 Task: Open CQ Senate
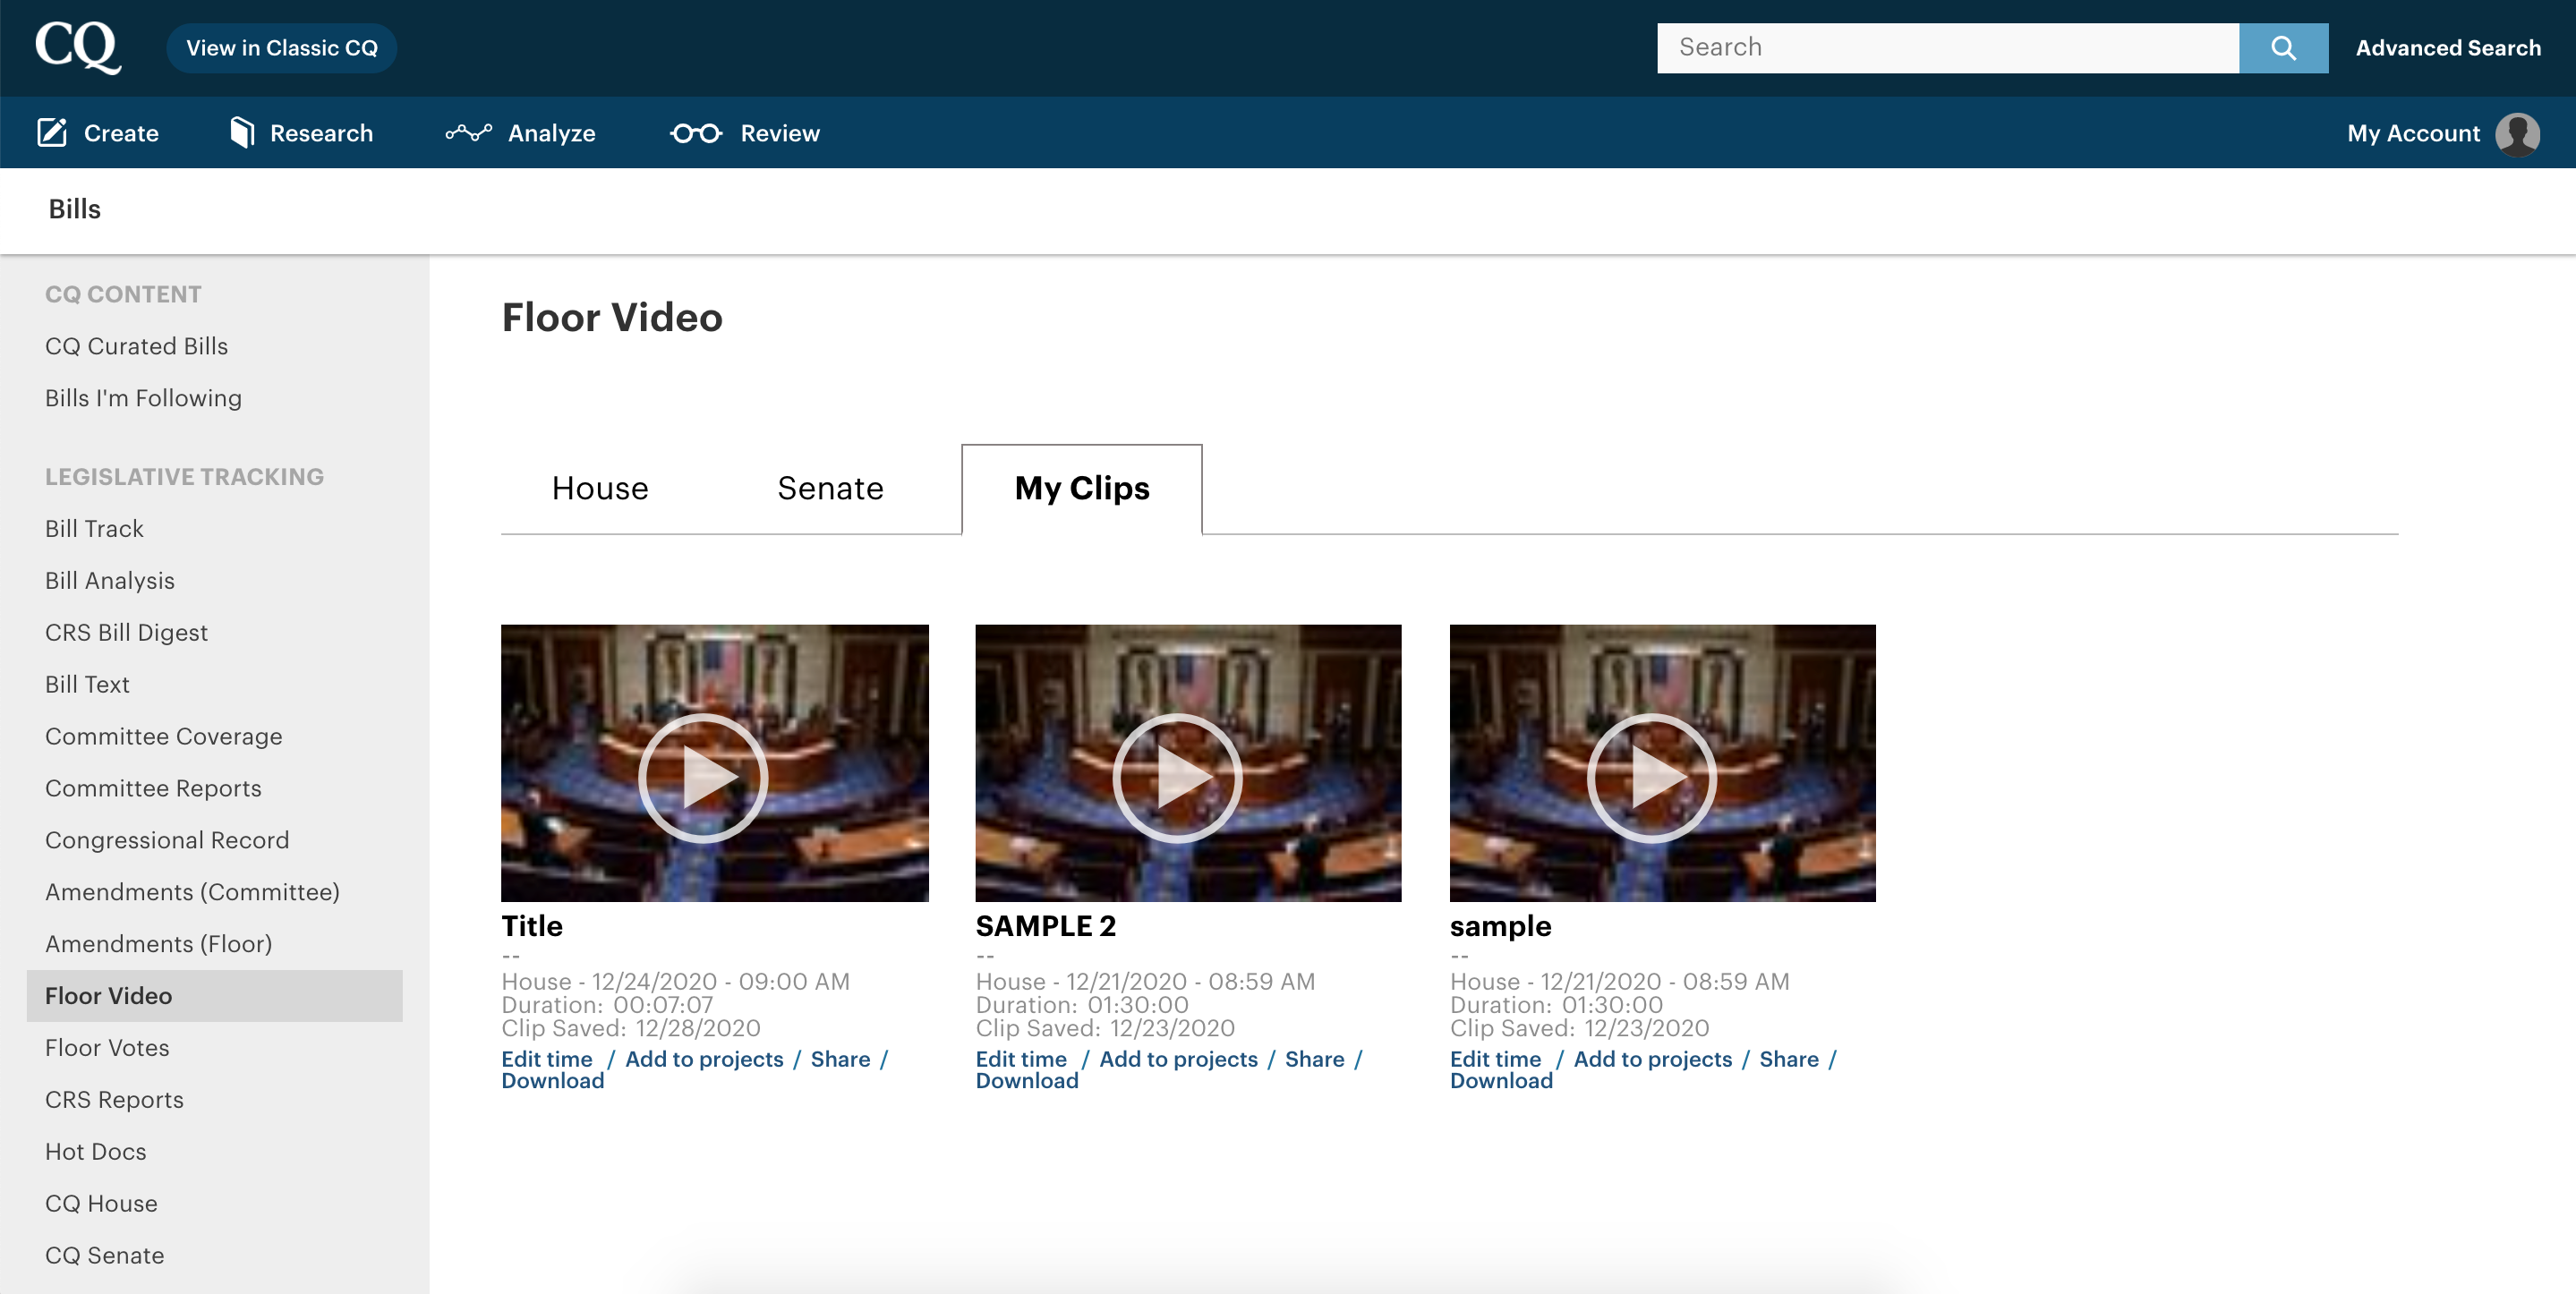[104, 1256]
